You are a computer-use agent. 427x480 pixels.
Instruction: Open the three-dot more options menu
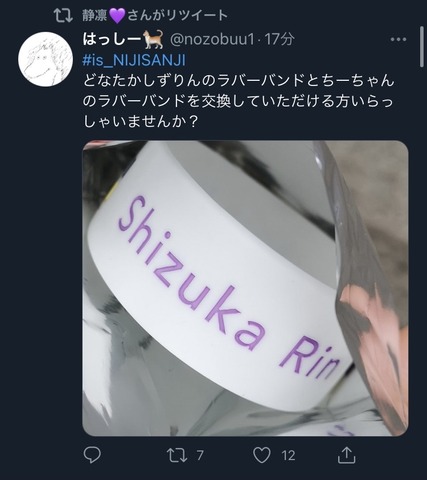(398, 39)
